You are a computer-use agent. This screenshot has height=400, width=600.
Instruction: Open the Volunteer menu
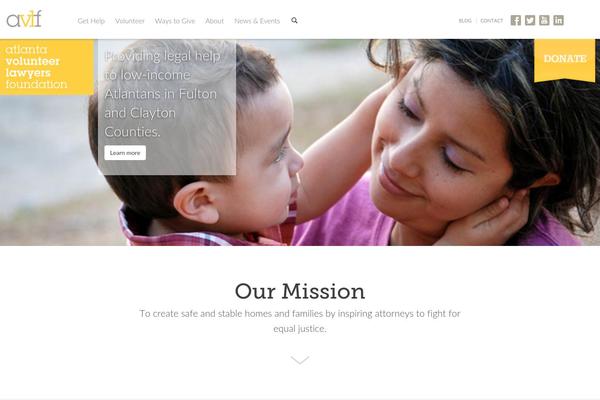click(130, 21)
